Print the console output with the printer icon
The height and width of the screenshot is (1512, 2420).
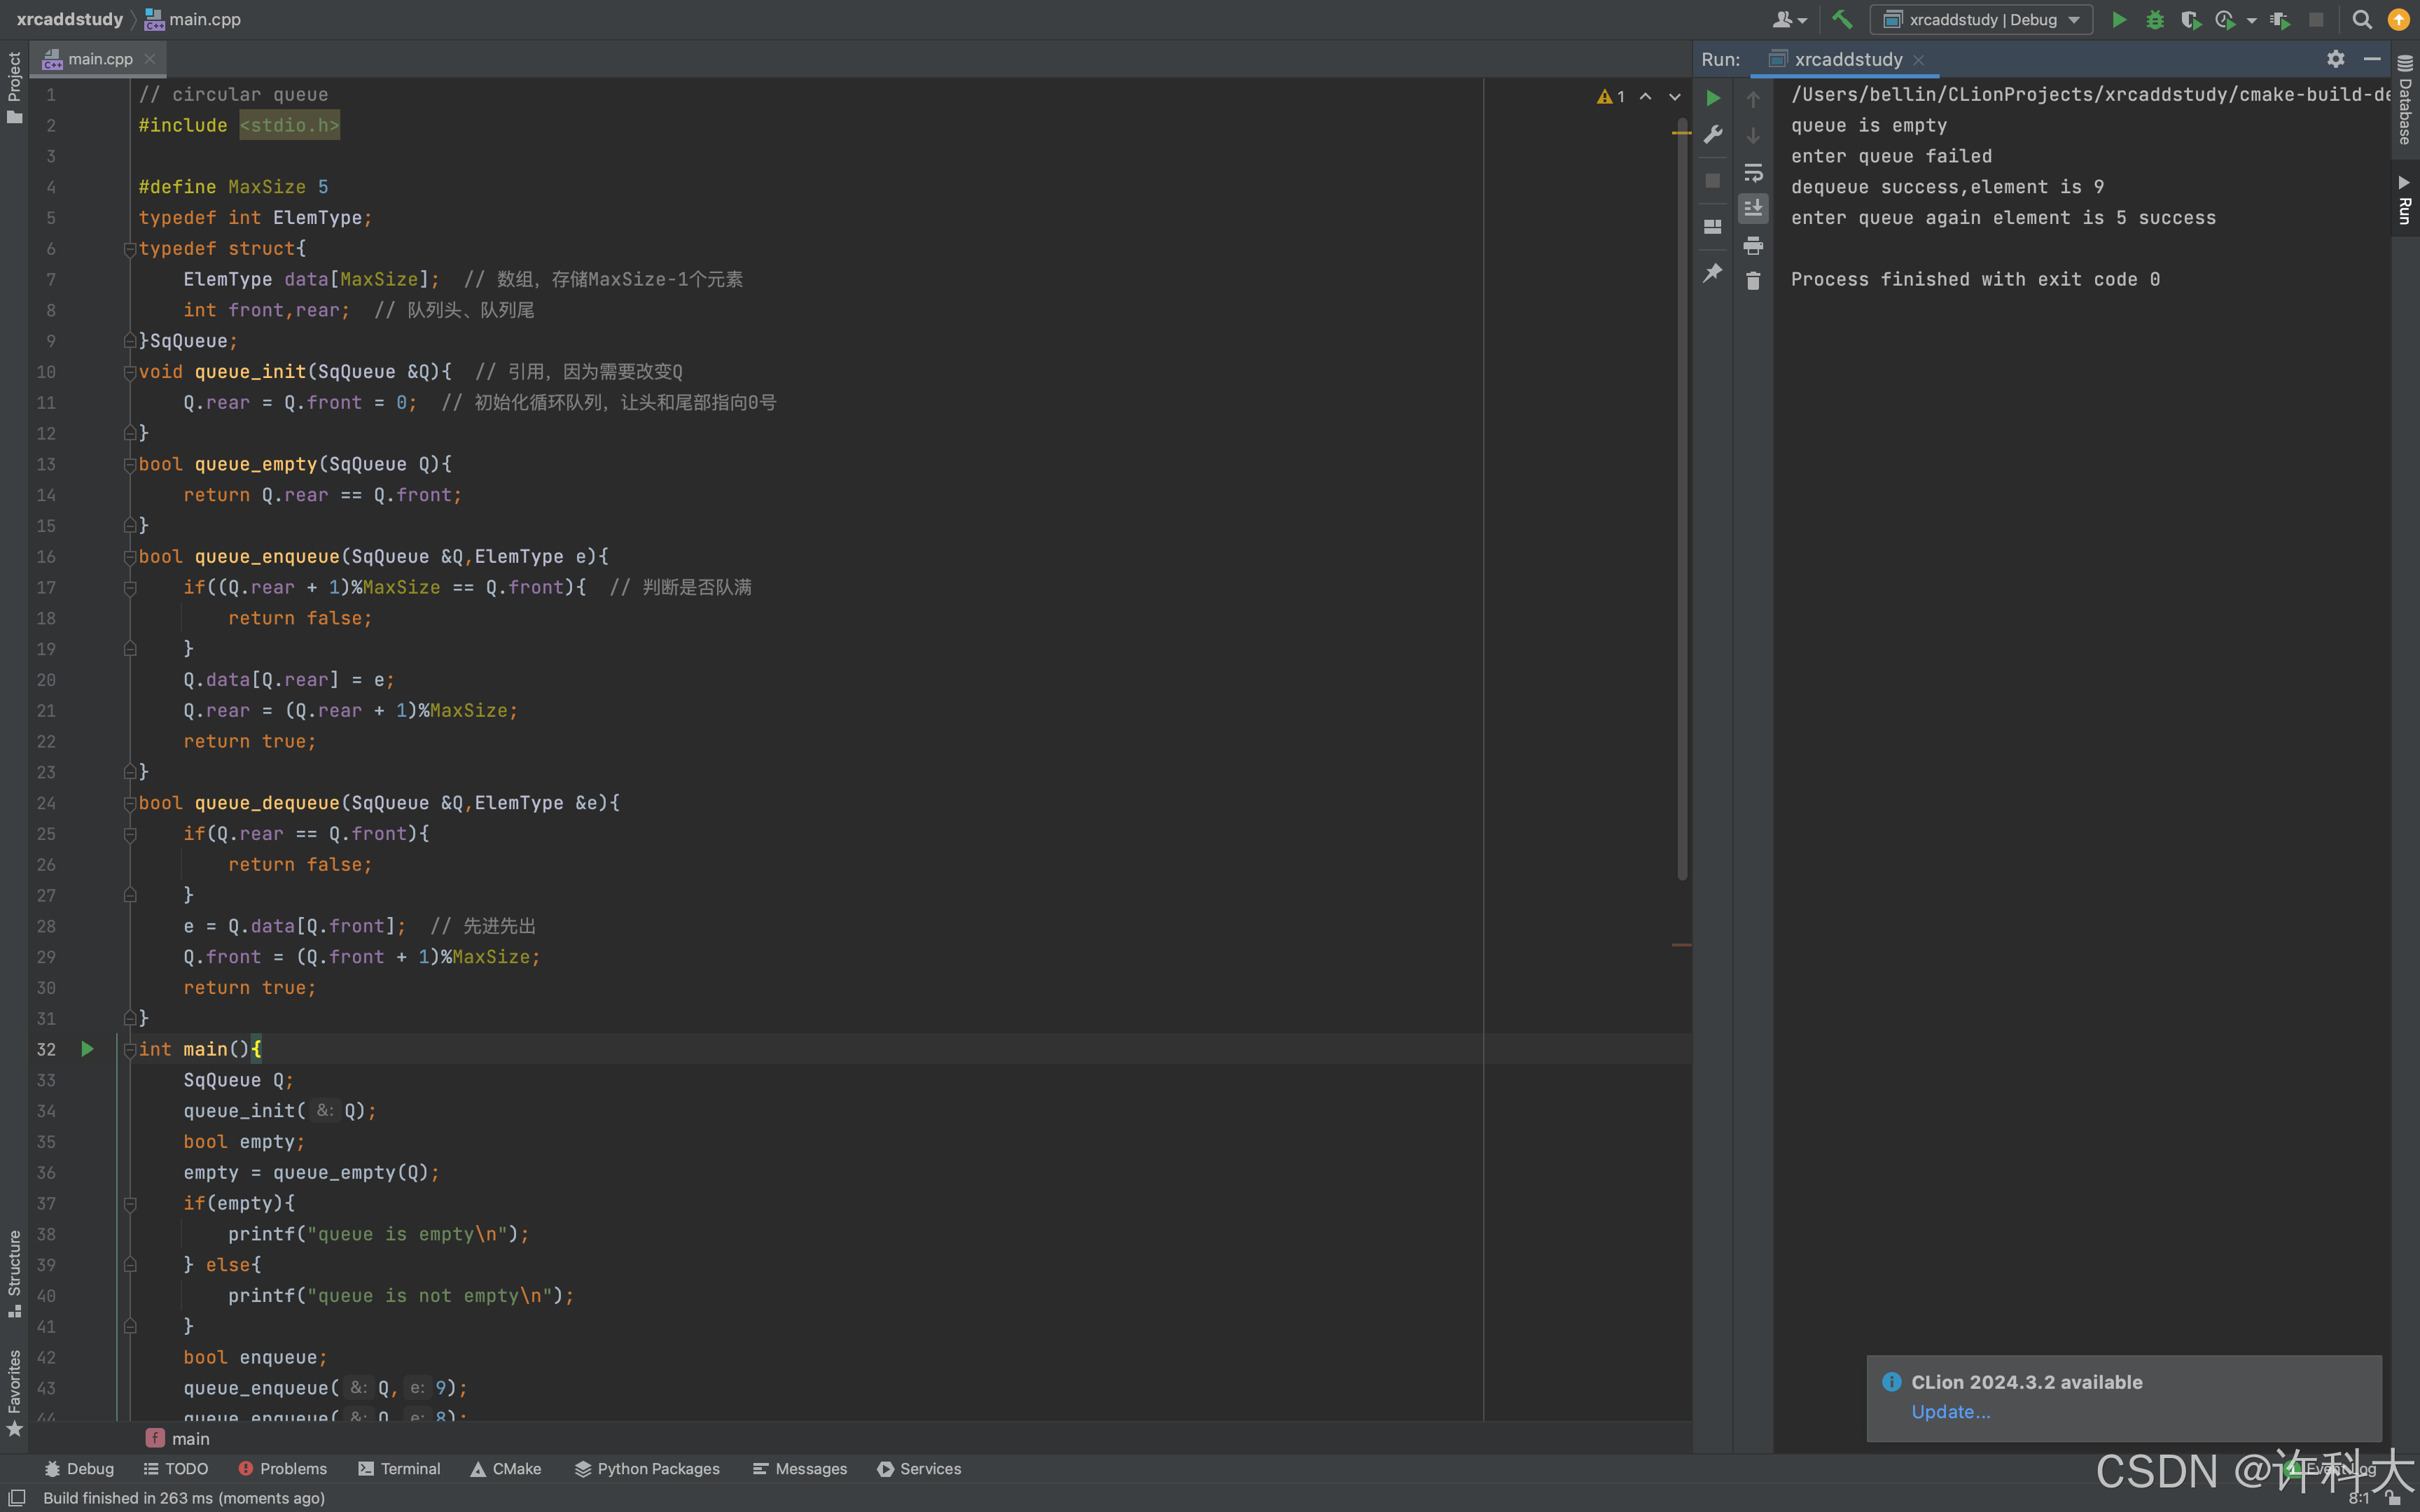pos(1753,245)
